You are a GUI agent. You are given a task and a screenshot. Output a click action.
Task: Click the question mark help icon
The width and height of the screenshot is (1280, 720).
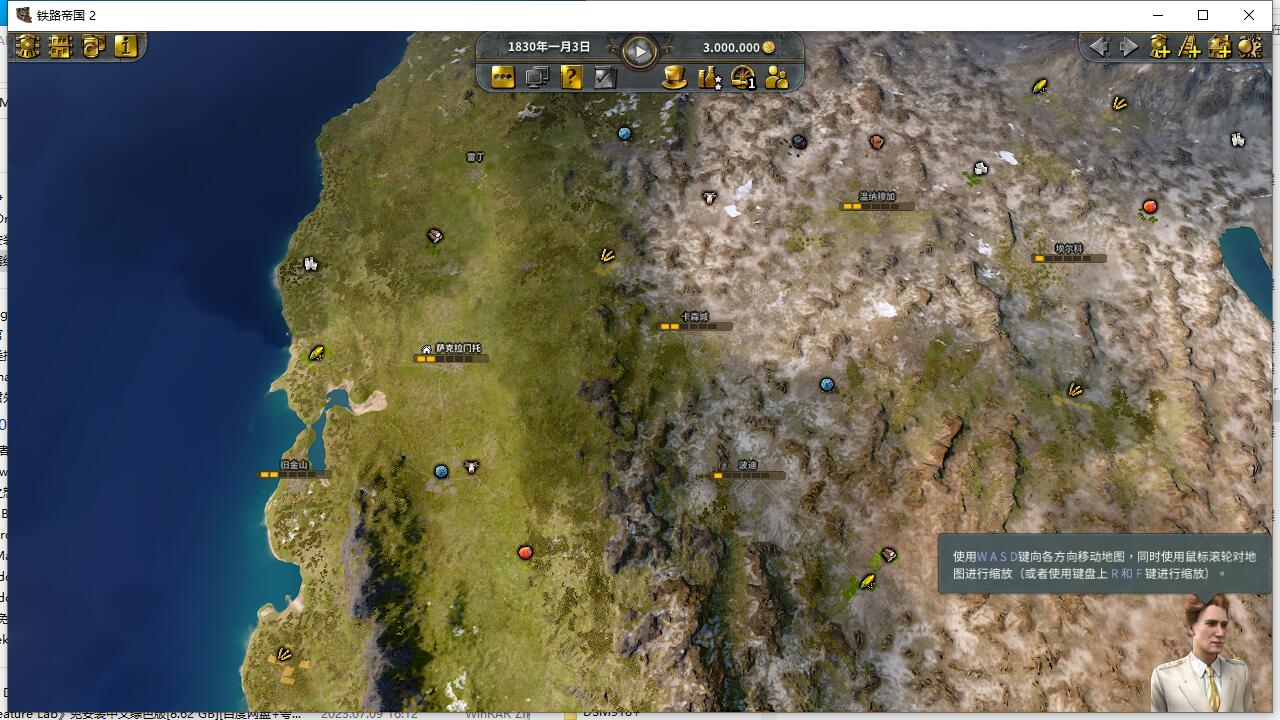point(571,77)
